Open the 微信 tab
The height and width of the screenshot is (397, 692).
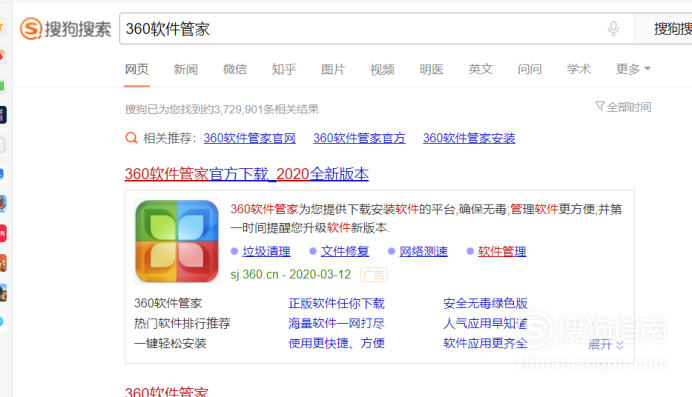235,69
